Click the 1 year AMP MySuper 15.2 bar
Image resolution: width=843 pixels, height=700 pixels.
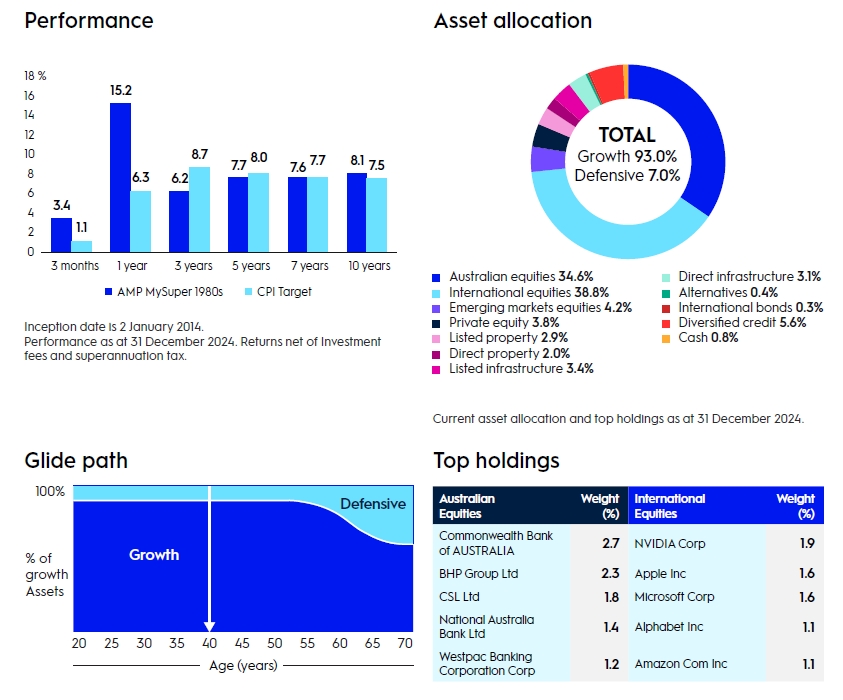120,177
